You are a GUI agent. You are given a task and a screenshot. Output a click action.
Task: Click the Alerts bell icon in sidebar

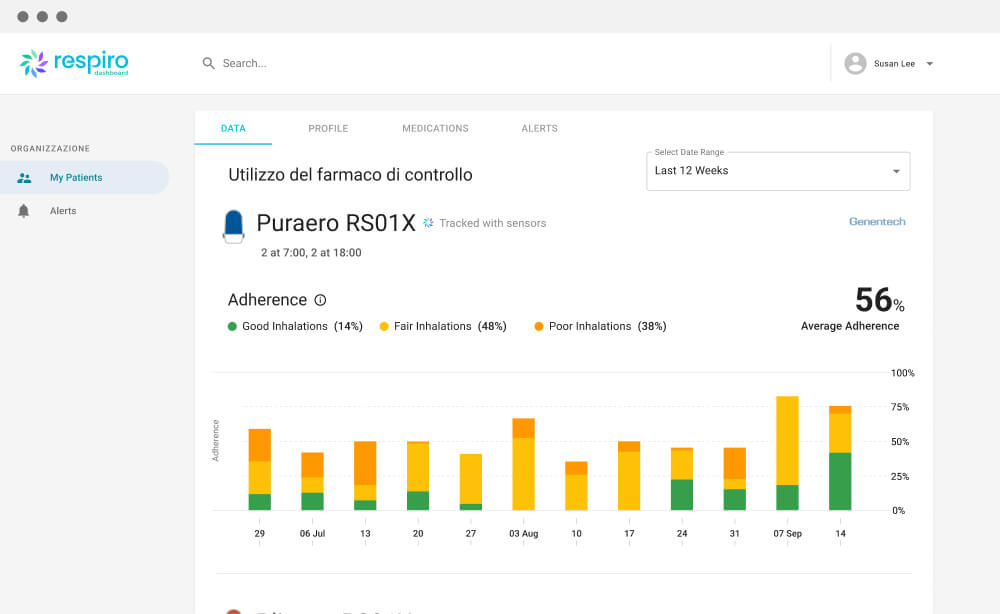pyautogui.click(x=24, y=211)
